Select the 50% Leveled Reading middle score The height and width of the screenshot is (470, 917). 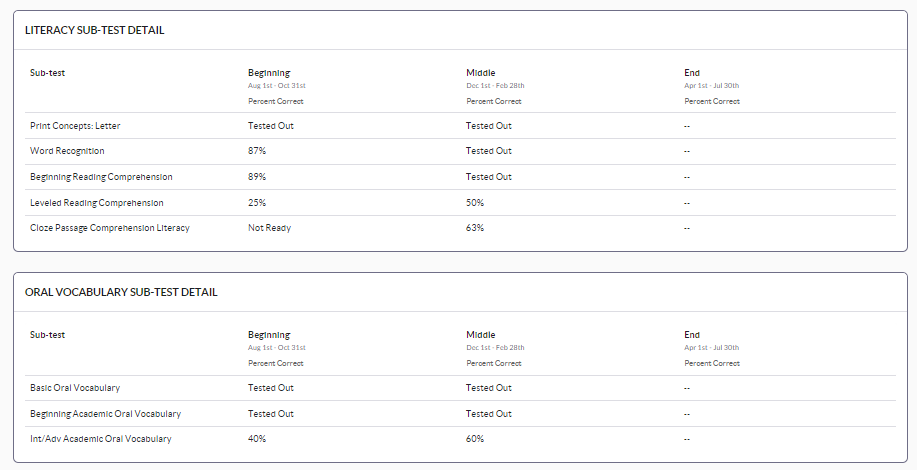click(x=475, y=203)
